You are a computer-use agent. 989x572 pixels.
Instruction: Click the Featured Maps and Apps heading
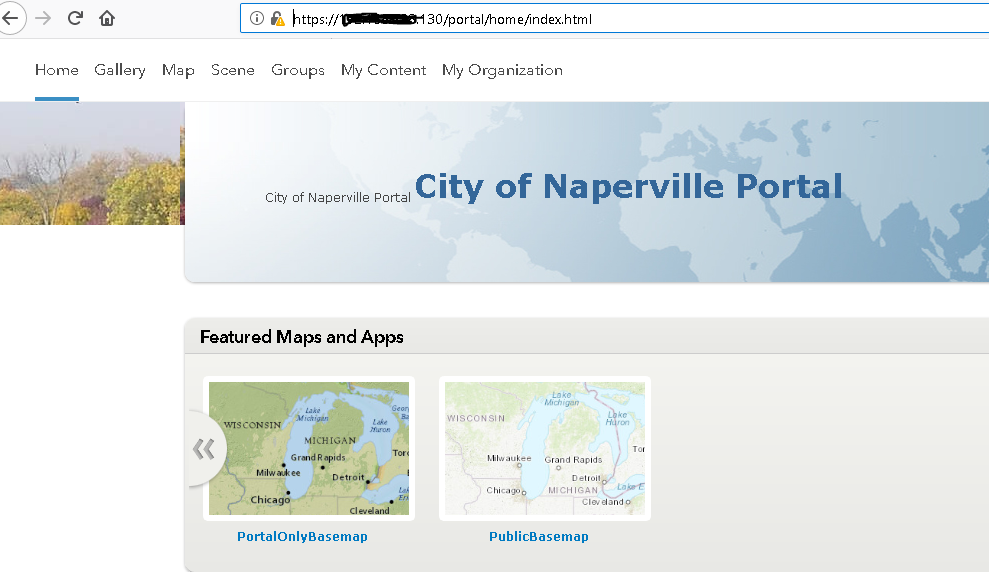pos(301,337)
